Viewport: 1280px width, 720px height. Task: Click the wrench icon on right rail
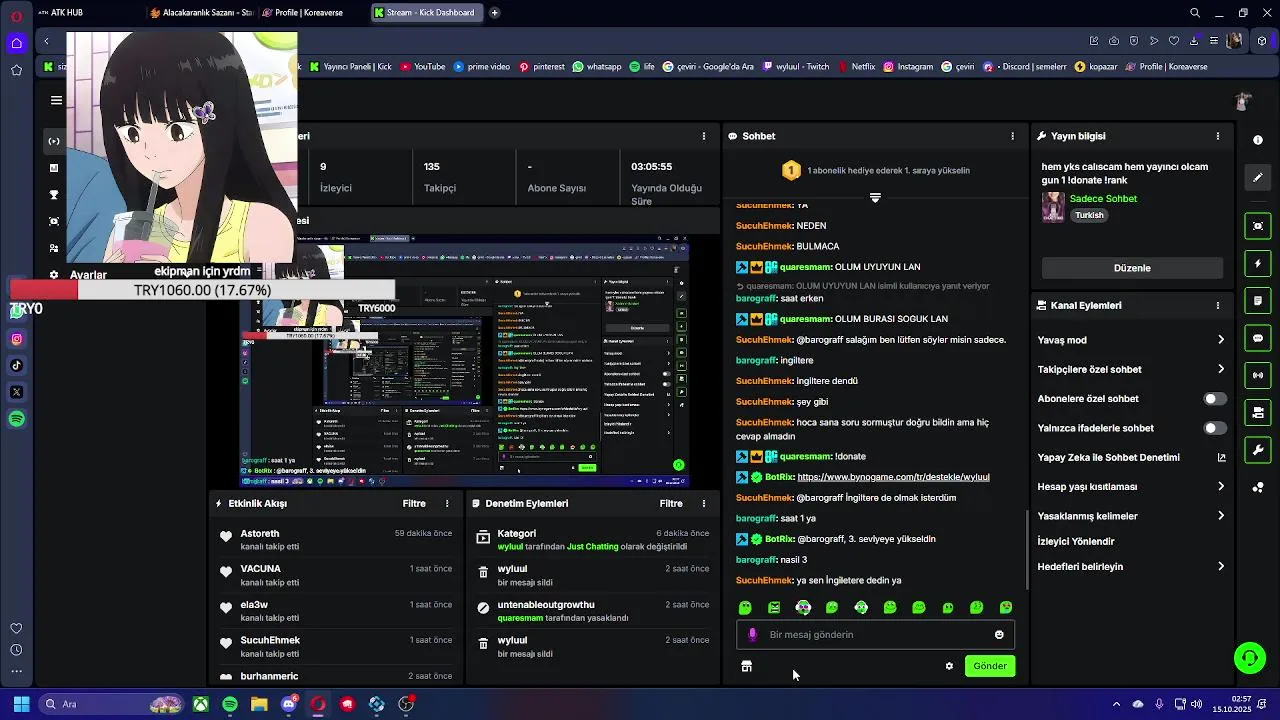1258,450
